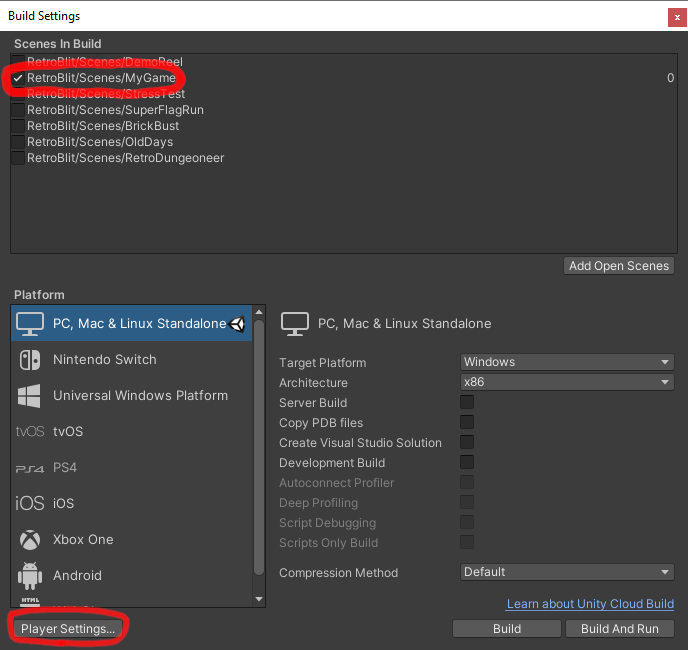Open the Target Platform dropdown
688x650 pixels.
tap(567, 362)
